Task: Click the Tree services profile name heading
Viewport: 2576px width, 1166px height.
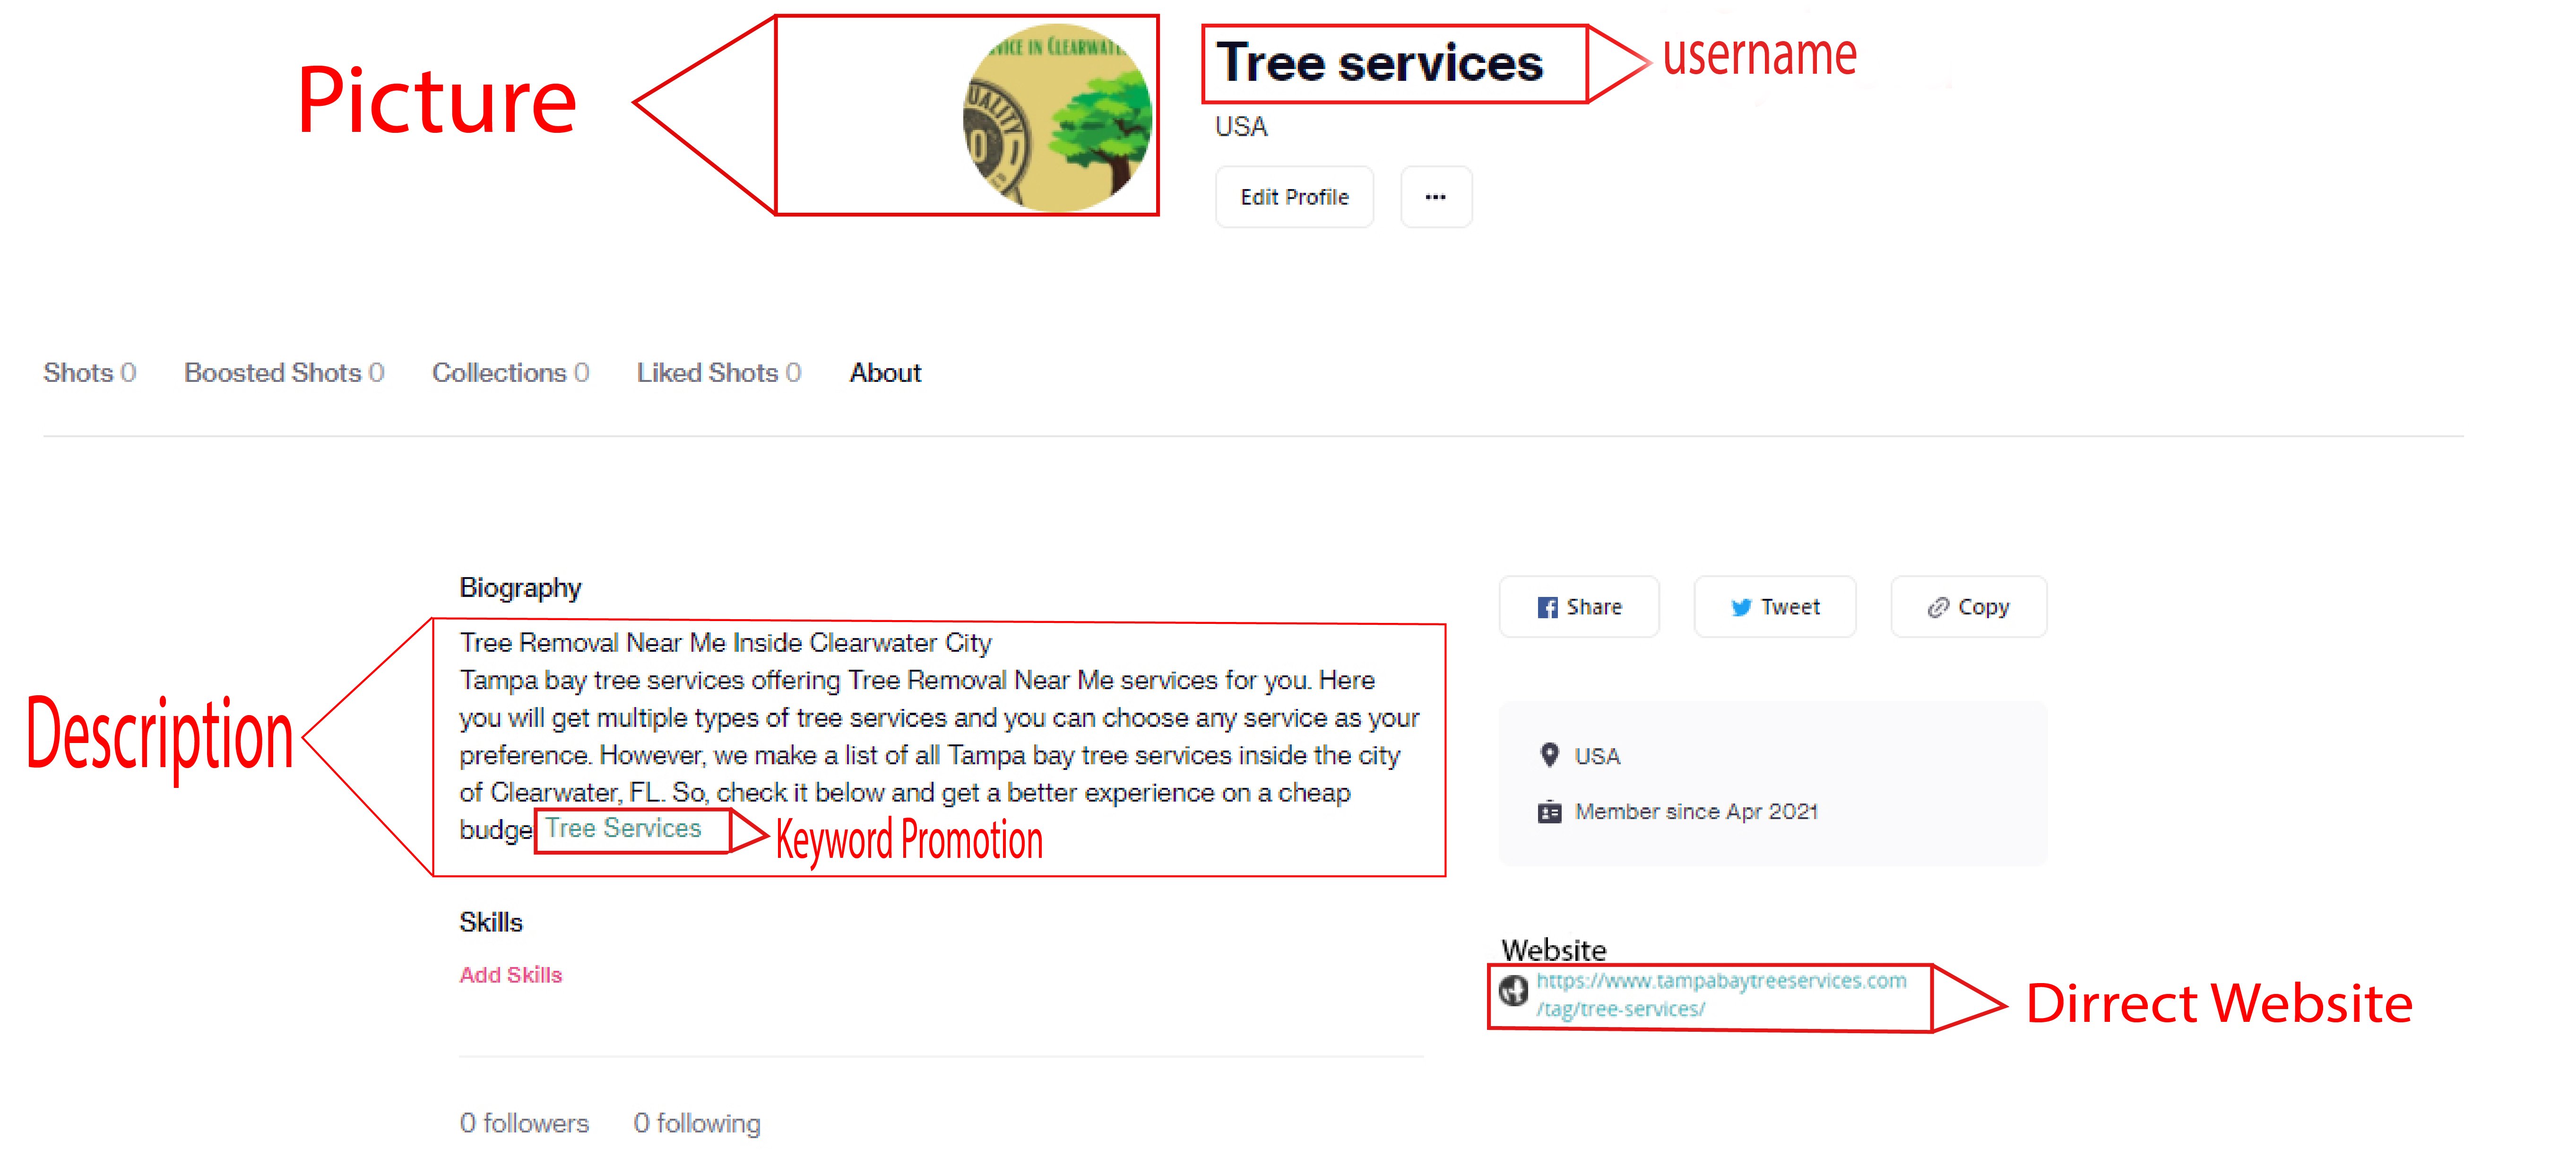Action: coord(1379,64)
